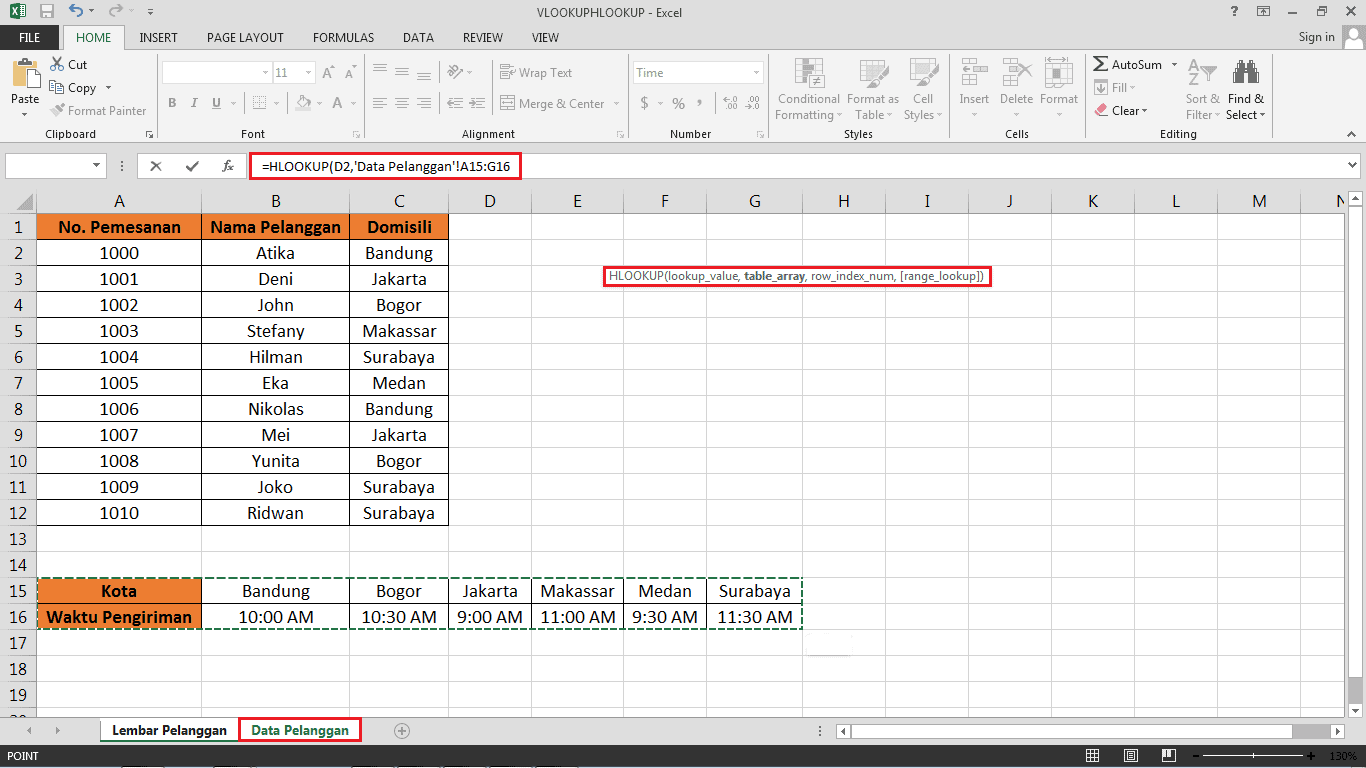1366x768 pixels.
Task: Toggle Bold formatting
Action: pos(172,103)
